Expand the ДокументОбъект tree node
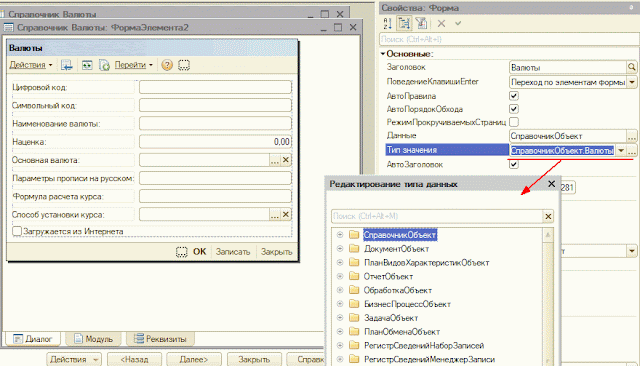Screen dimensions: 640x366 tap(340, 248)
